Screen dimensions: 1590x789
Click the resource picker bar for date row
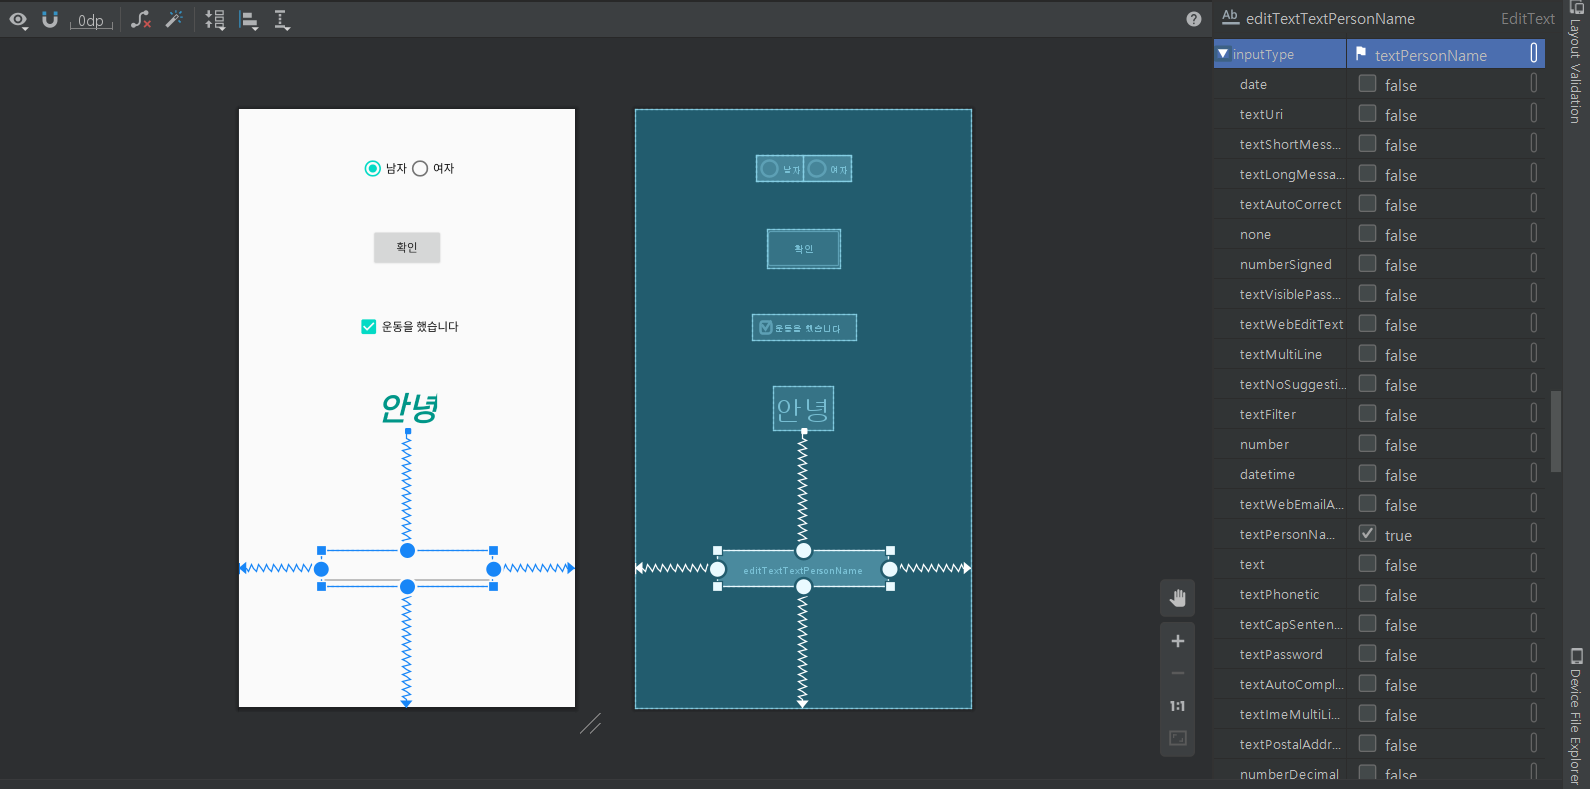pos(1534,84)
